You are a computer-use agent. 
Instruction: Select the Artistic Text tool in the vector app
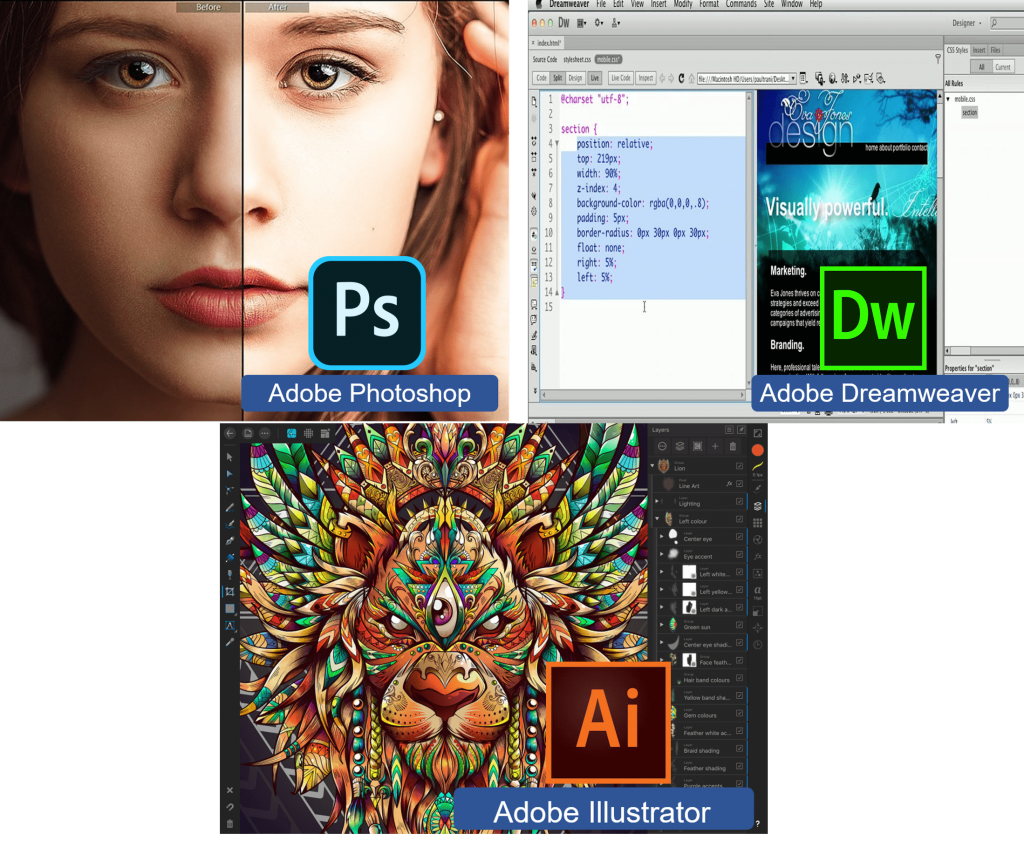[x=230, y=626]
